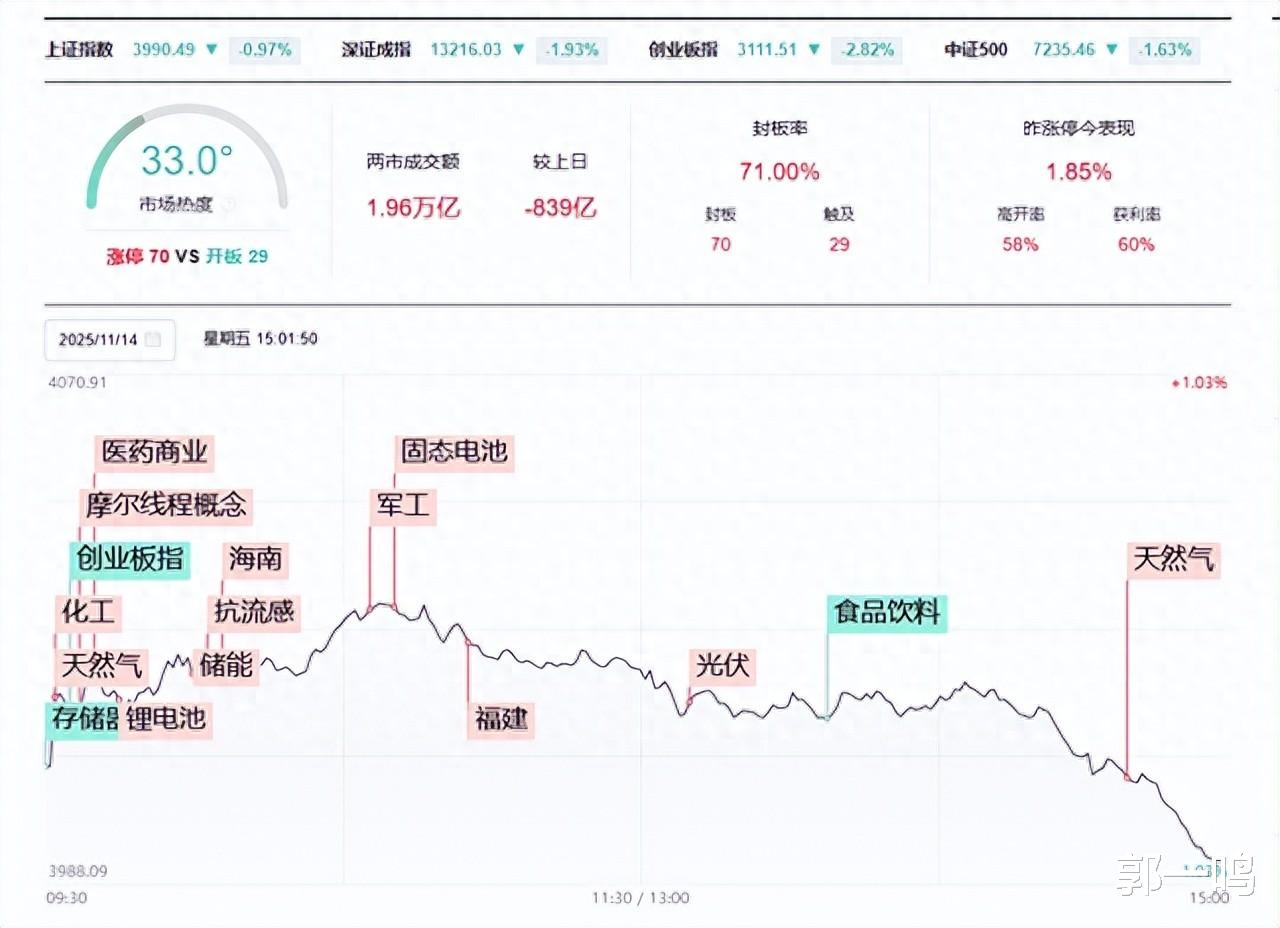The width and height of the screenshot is (1280, 928).
Task: Click the green 食品饮料 chart tag
Action: pos(888,612)
